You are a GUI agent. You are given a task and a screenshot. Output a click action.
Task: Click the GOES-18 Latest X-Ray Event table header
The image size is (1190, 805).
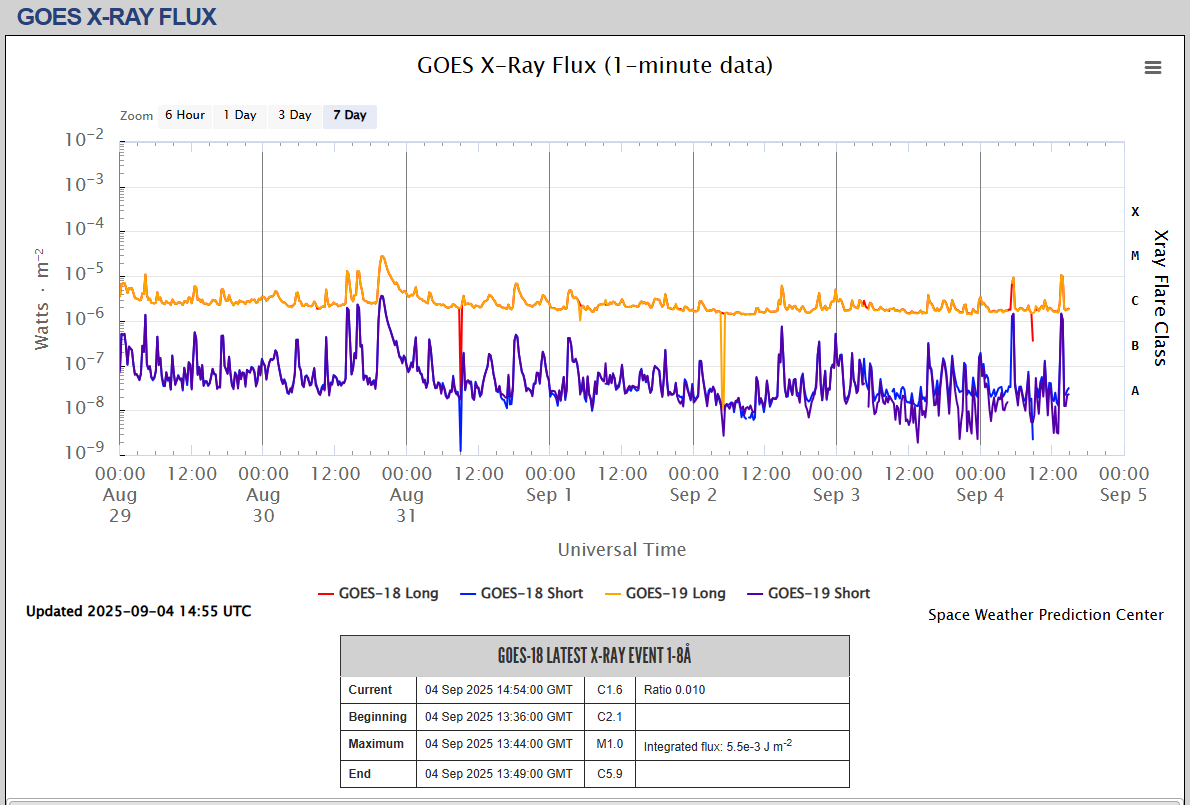point(595,656)
